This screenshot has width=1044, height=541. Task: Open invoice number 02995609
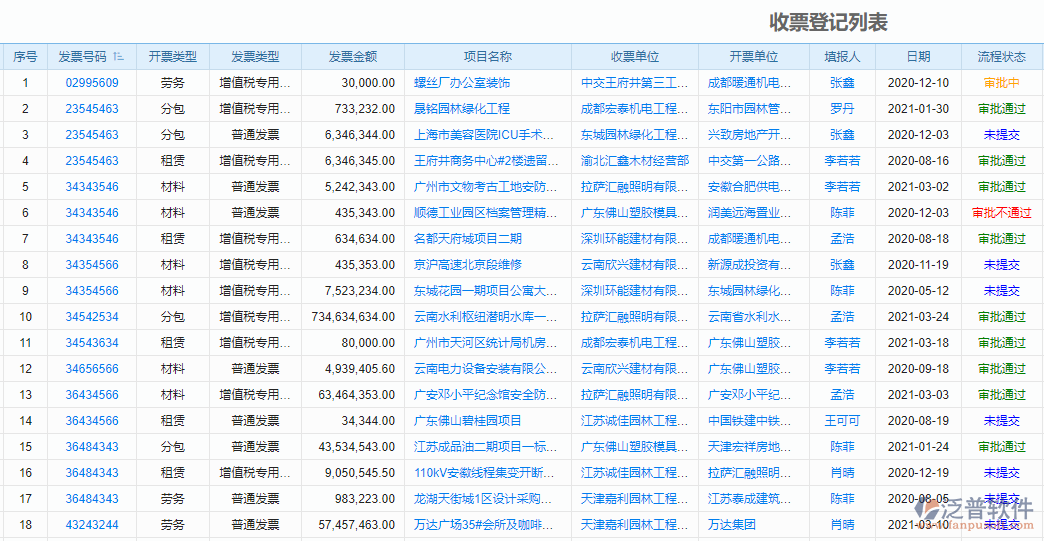coord(92,83)
